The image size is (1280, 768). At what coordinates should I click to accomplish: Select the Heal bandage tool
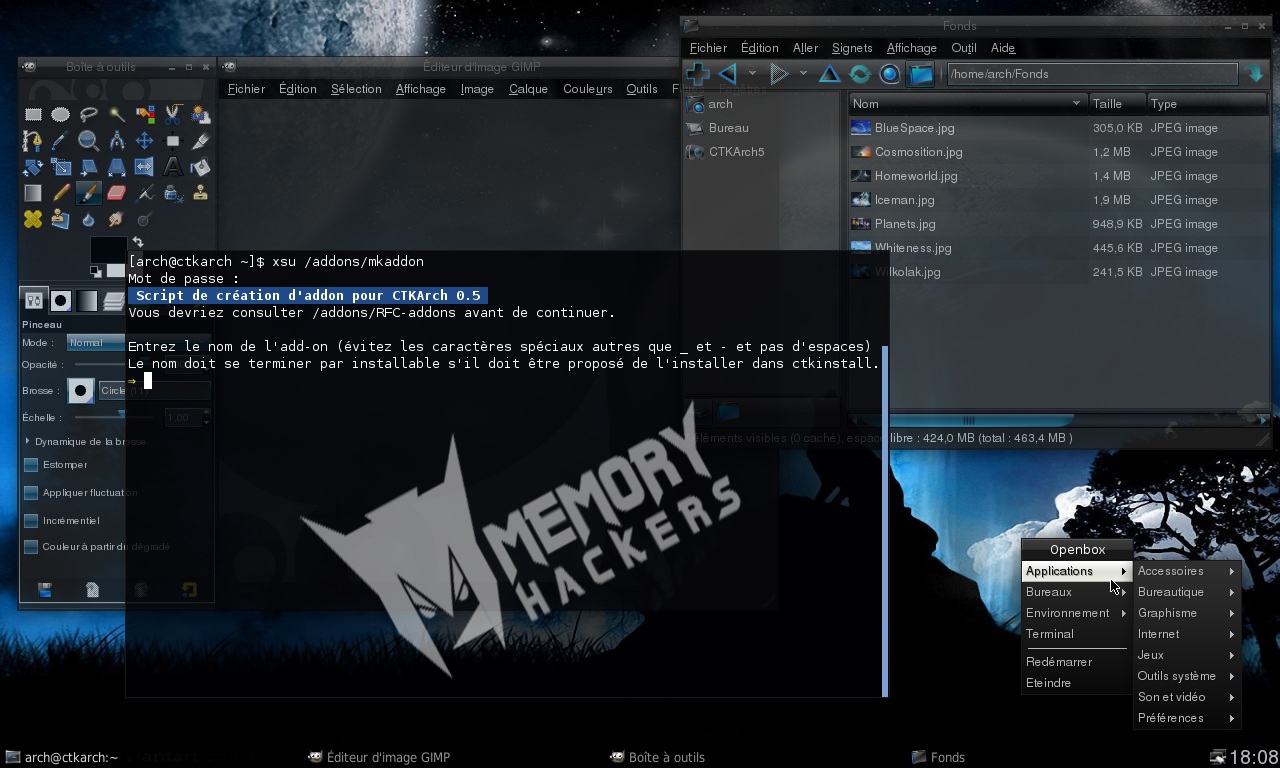point(33,219)
